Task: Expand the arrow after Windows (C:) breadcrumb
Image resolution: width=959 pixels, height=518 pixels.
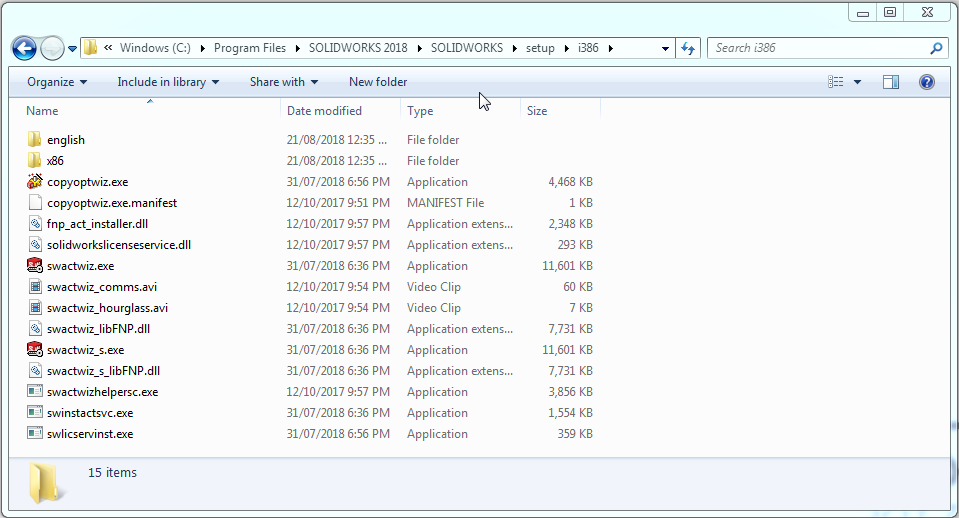Action: click(202, 48)
